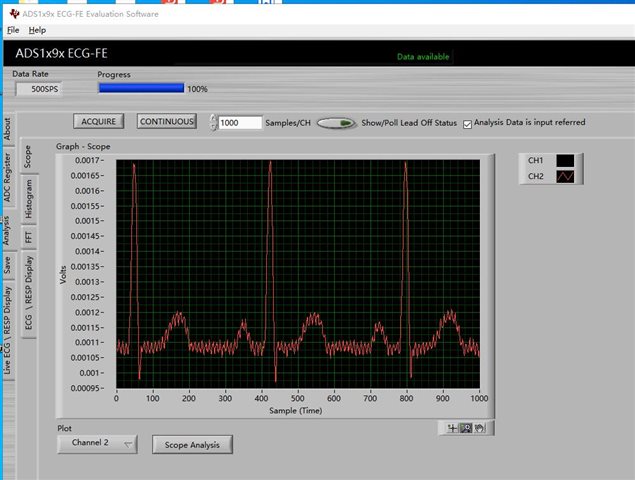Screen dimensions: 635x480
Task: Click the Y-axis value 0.0012
Action: coord(87,312)
